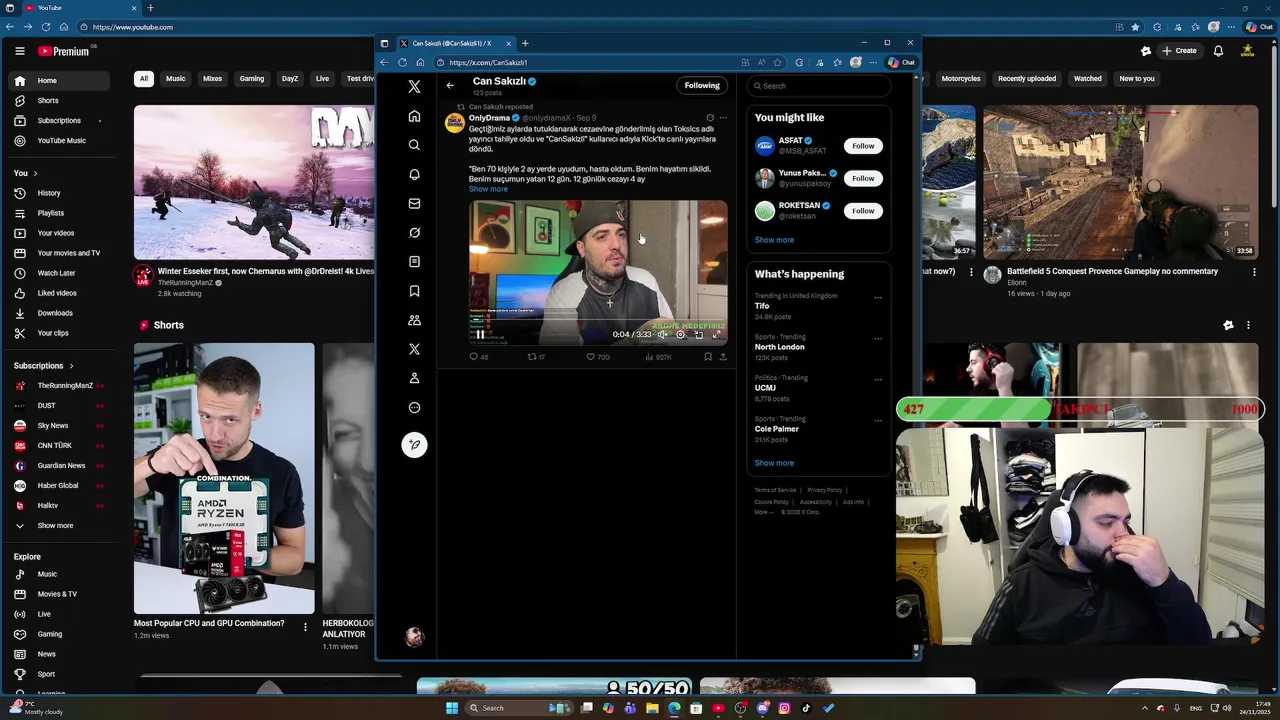Switch to the YouTube browser tab
The image size is (1280, 720).
tap(80, 8)
